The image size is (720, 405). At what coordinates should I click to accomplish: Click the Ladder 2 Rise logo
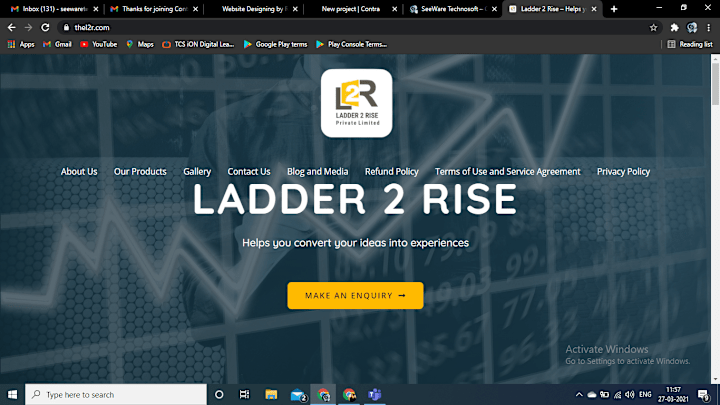pyautogui.click(x=356, y=103)
